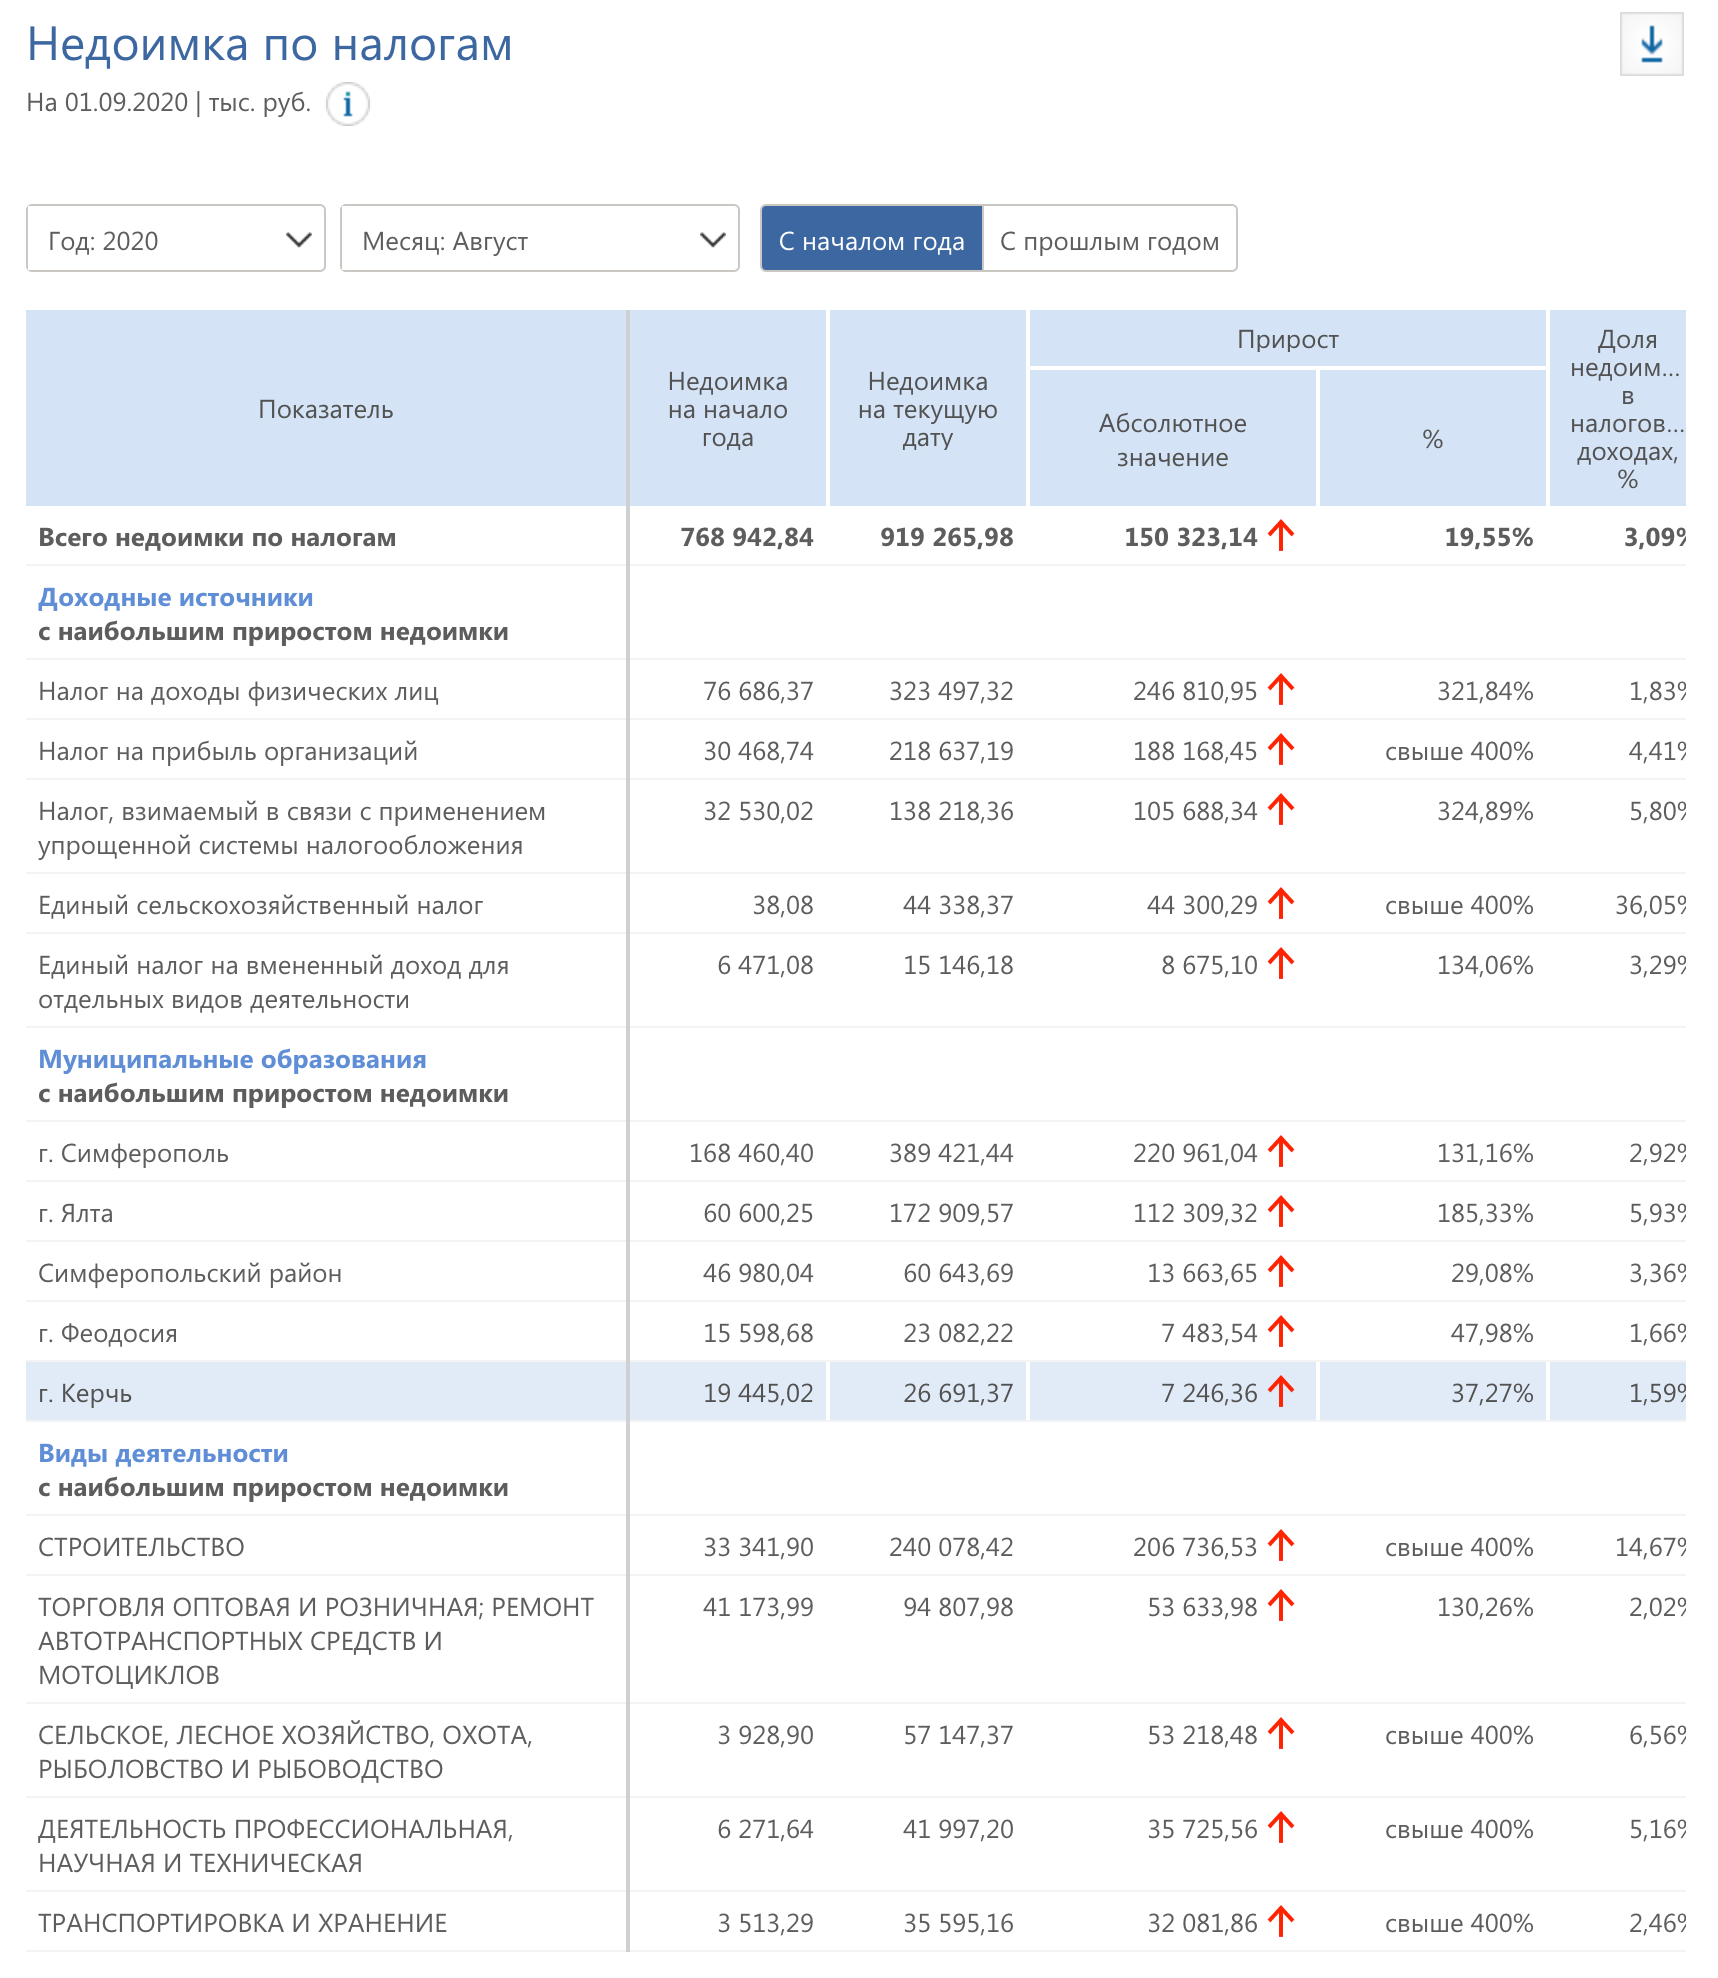1718x1978 pixels.
Task: Click red growth arrow in the total arrears row
Action: (1280, 536)
